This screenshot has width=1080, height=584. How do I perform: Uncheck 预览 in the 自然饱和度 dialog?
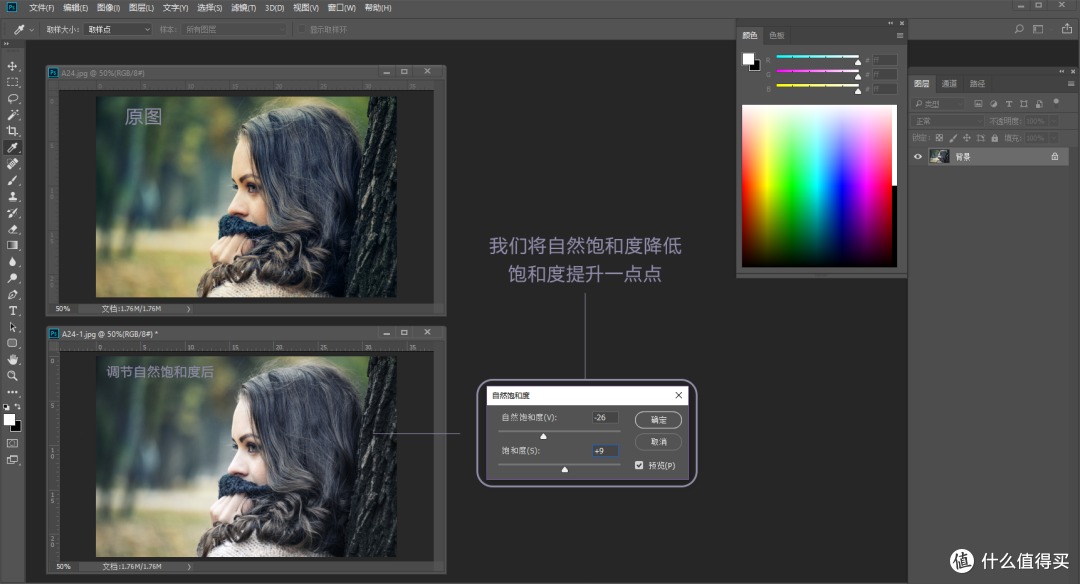click(x=638, y=465)
